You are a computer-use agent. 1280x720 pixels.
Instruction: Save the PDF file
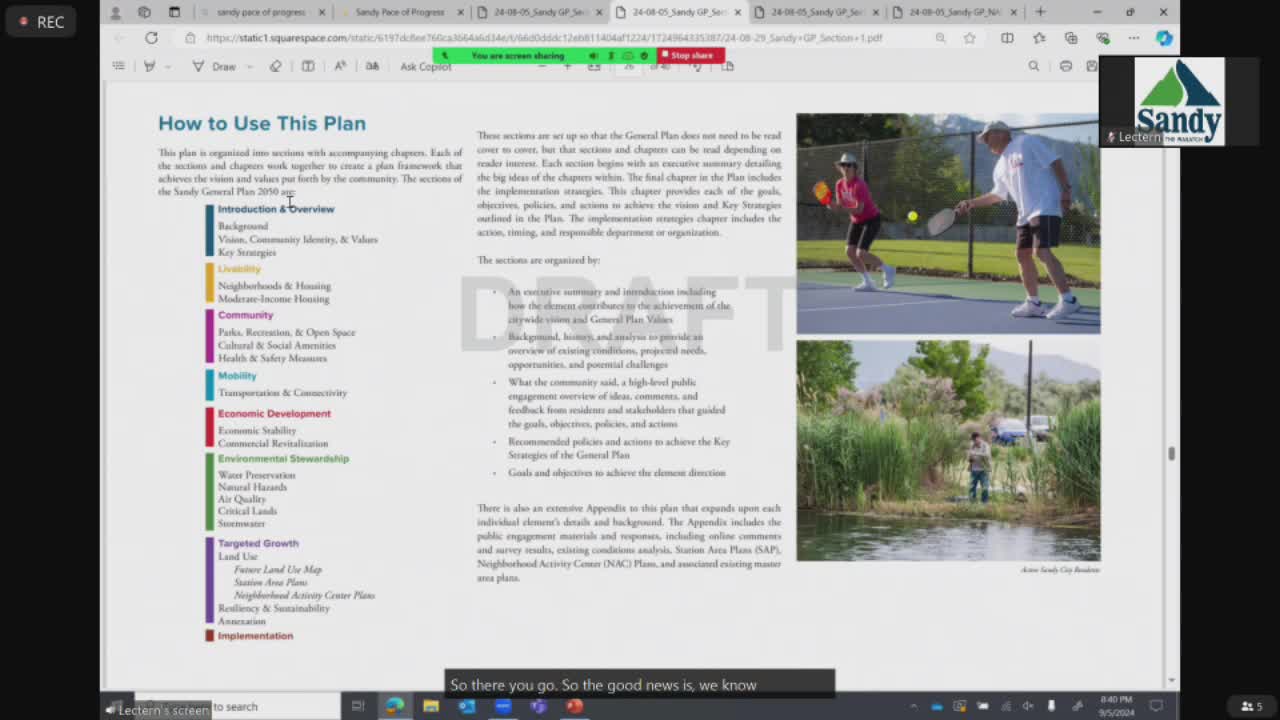[x=1092, y=66]
